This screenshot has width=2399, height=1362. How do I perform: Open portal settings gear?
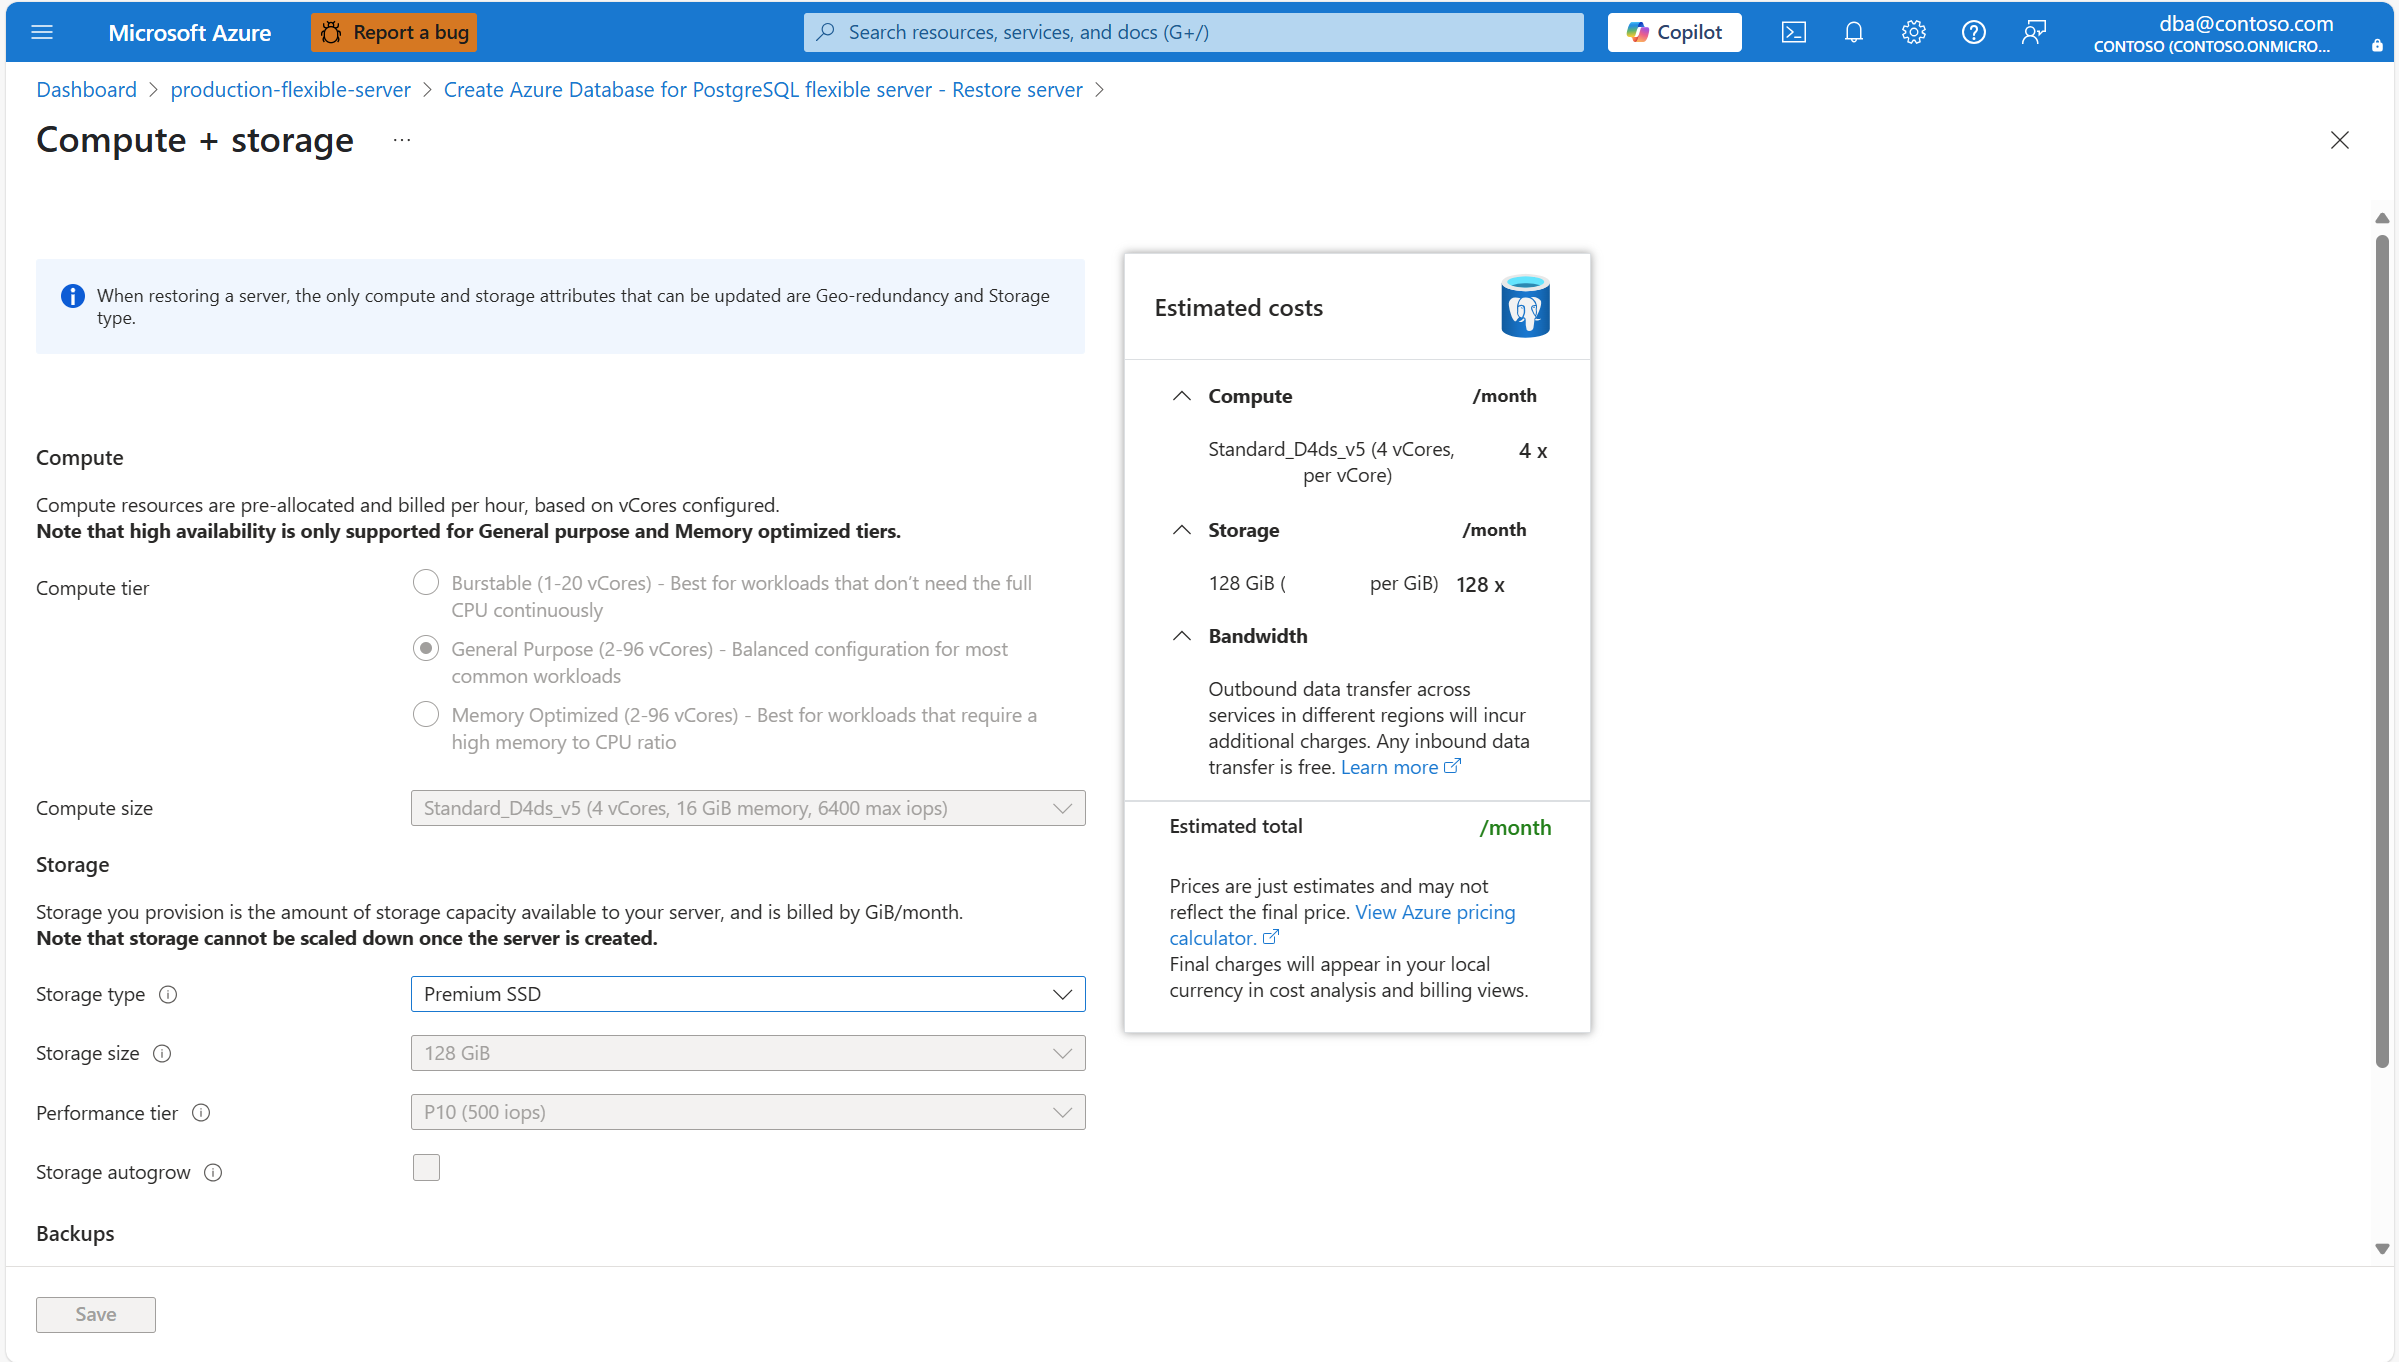click(x=1913, y=32)
